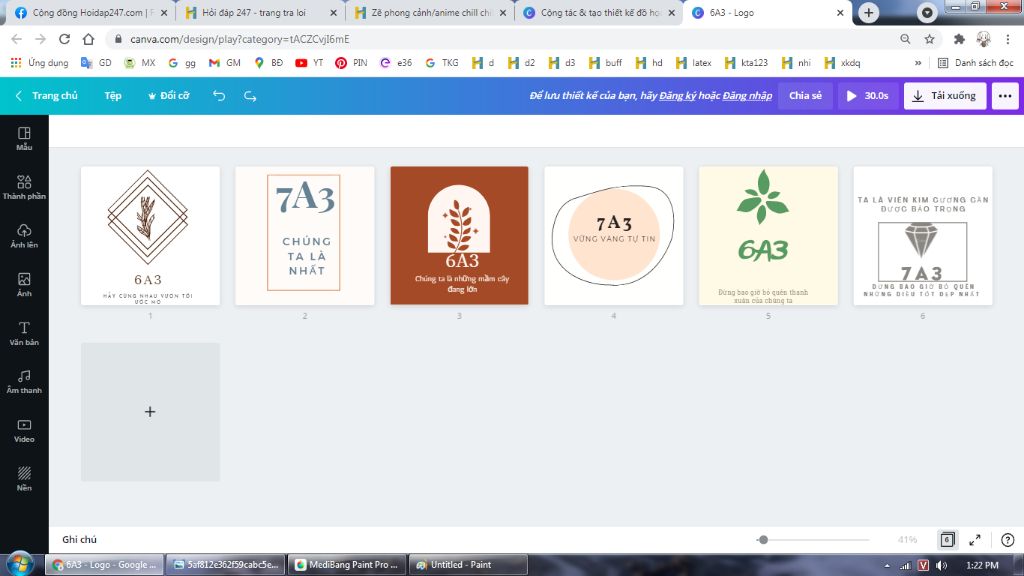Image resolution: width=1024 pixels, height=576 pixels.
Task: Click the Đăng ký sign up link
Action: (679, 95)
